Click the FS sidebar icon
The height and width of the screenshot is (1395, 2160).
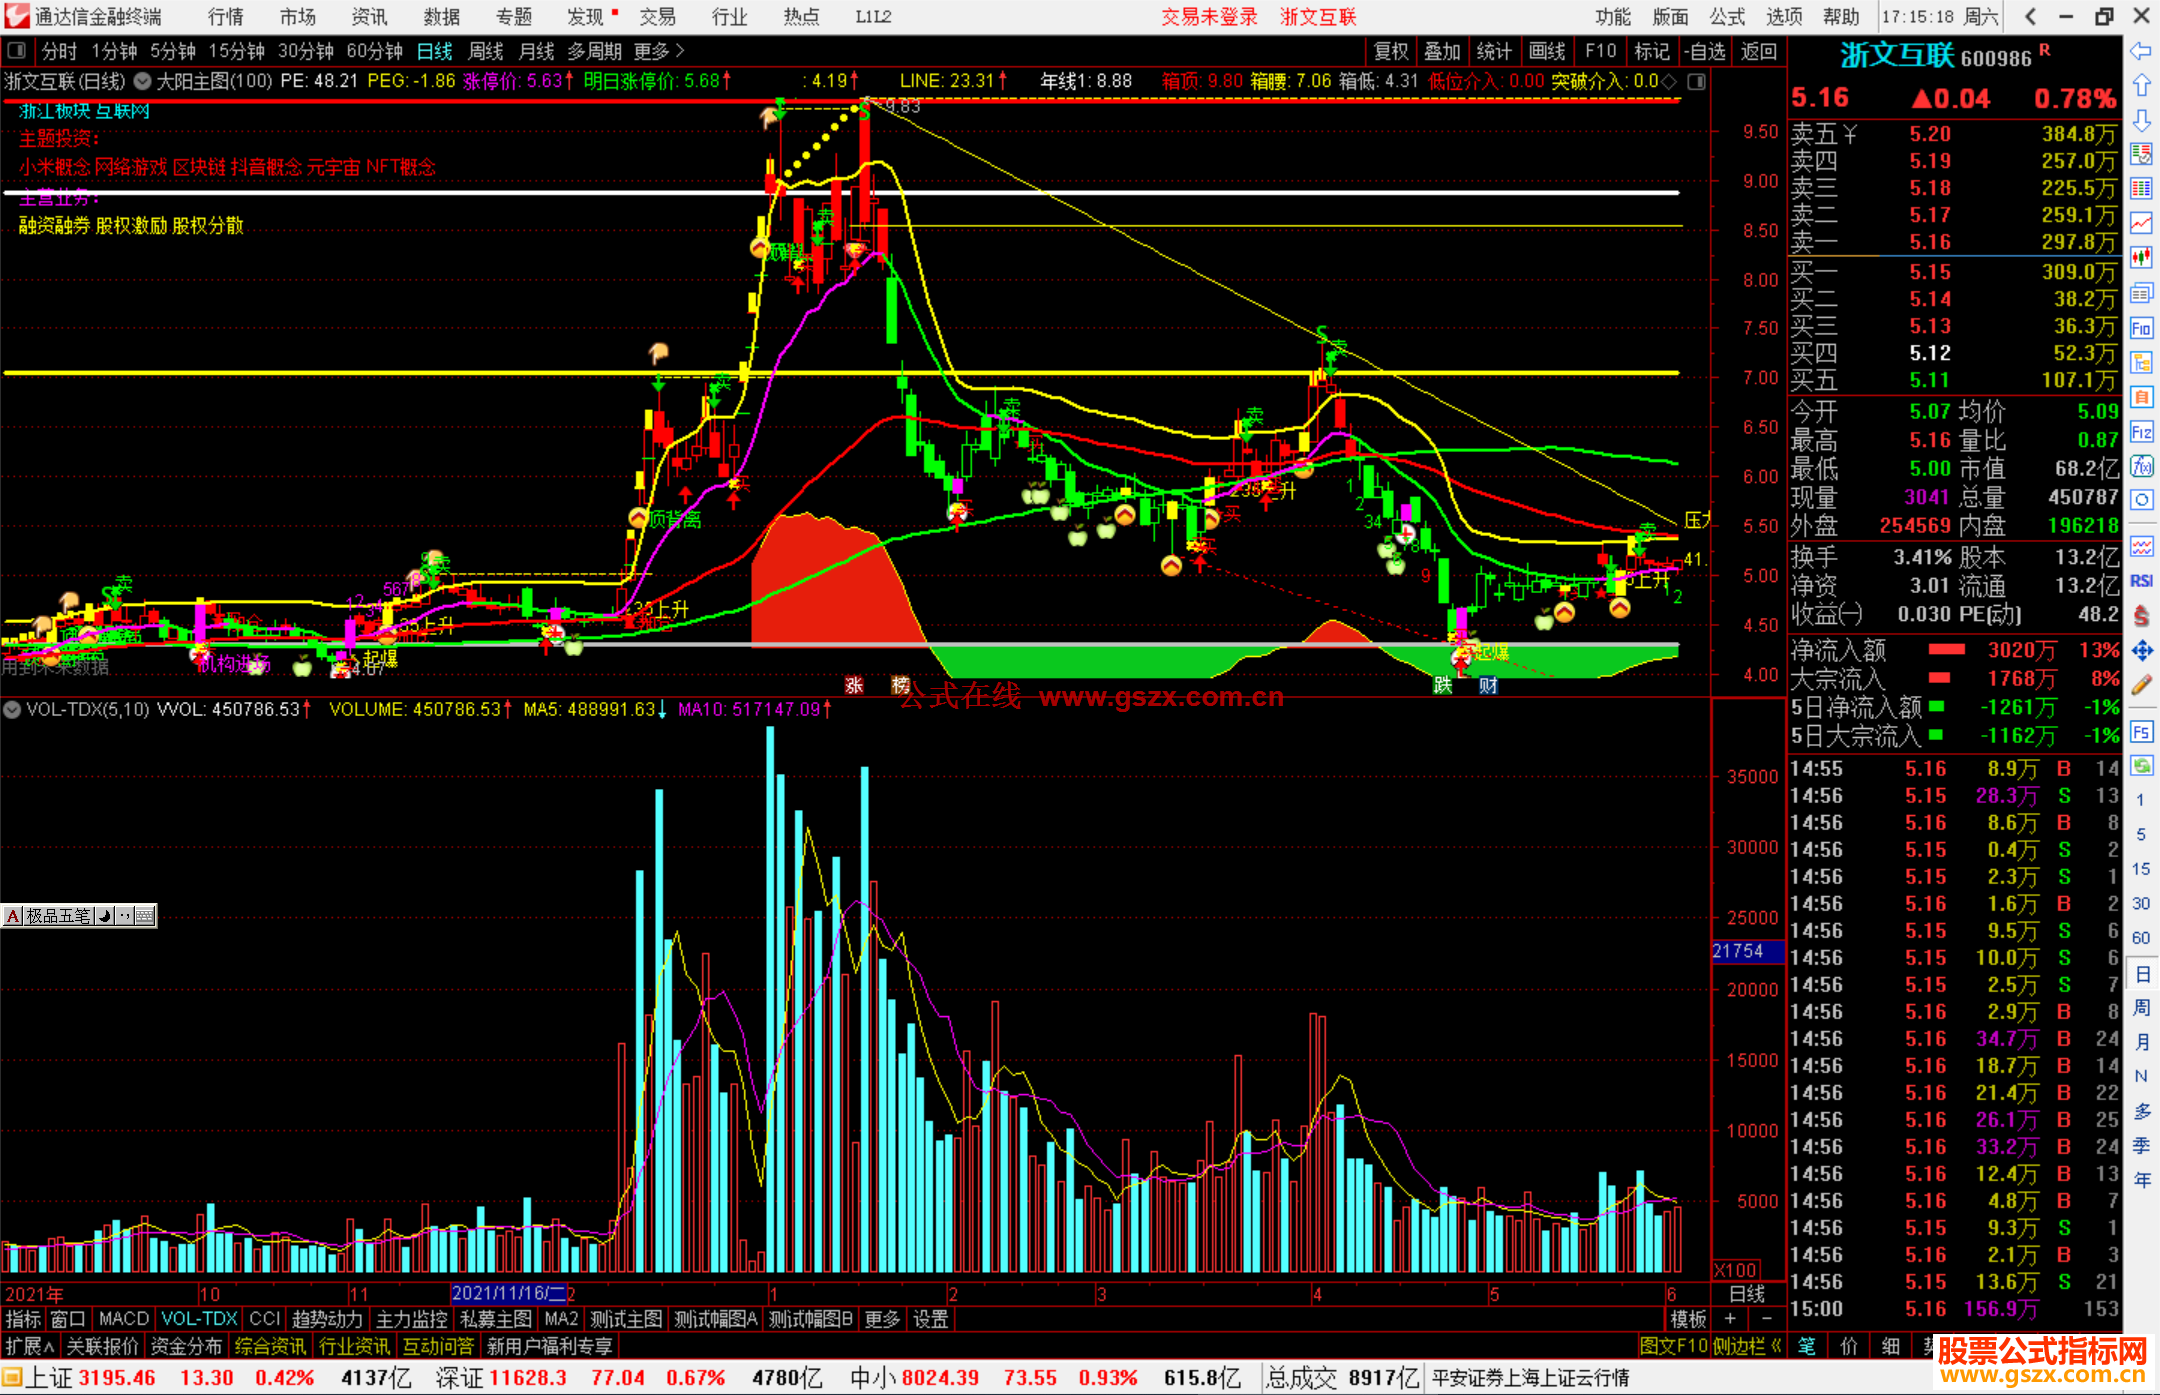2141,732
